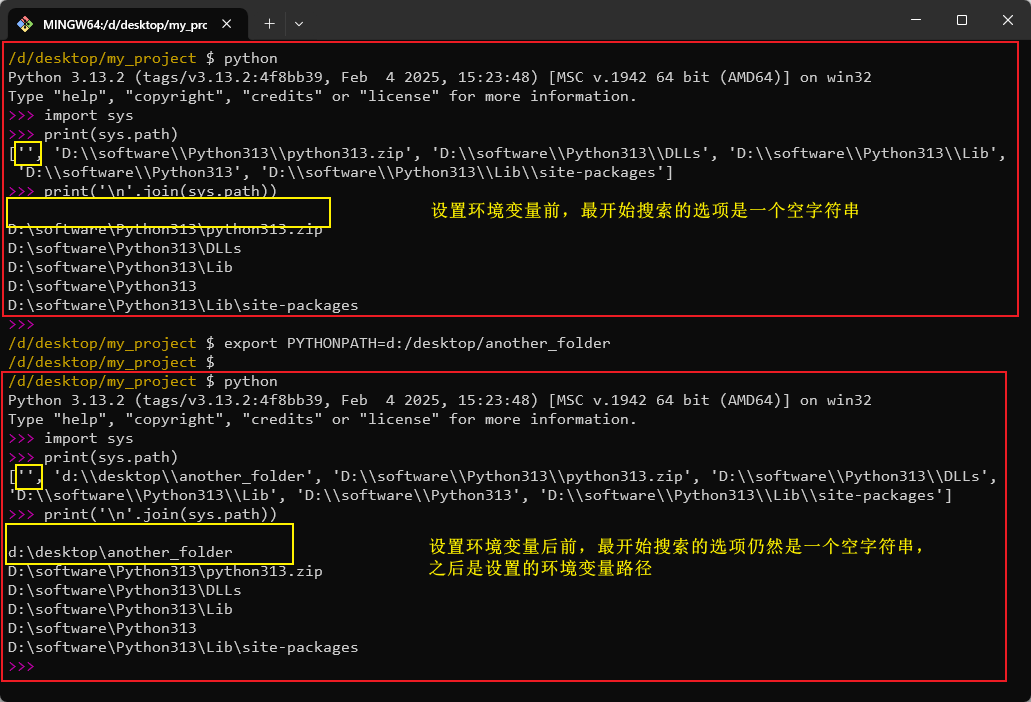The height and width of the screenshot is (702, 1031).
Task: Place cursor at the last >>> prompt
Action: click(21, 667)
